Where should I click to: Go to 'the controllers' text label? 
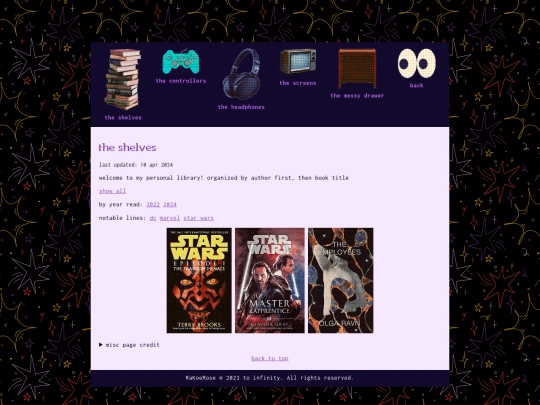[x=181, y=81]
